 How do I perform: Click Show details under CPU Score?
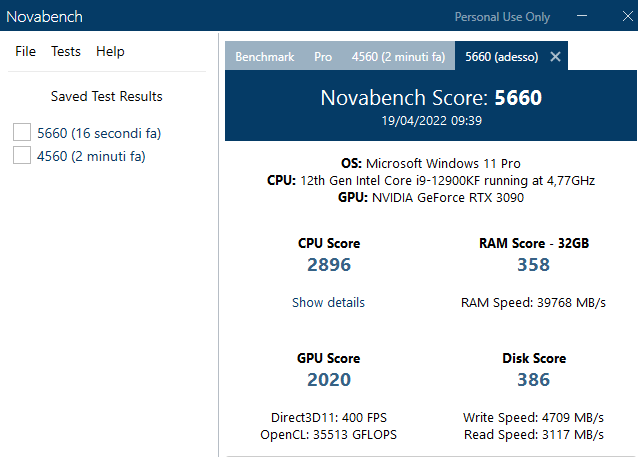pos(328,302)
